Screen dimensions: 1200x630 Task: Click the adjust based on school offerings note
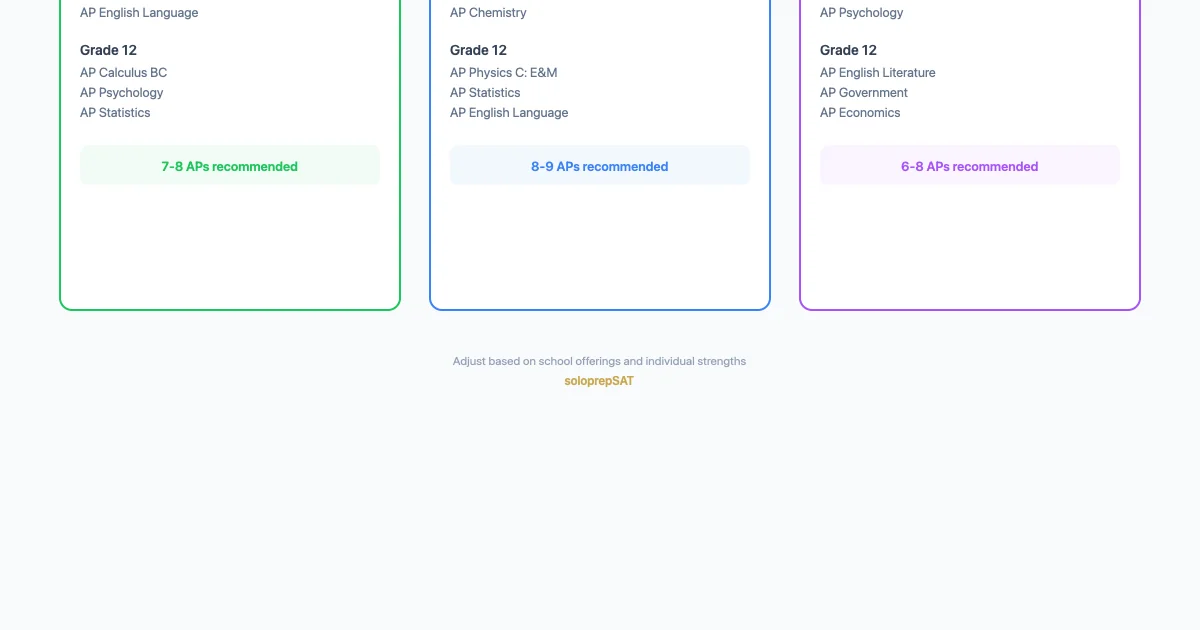click(599, 361)
